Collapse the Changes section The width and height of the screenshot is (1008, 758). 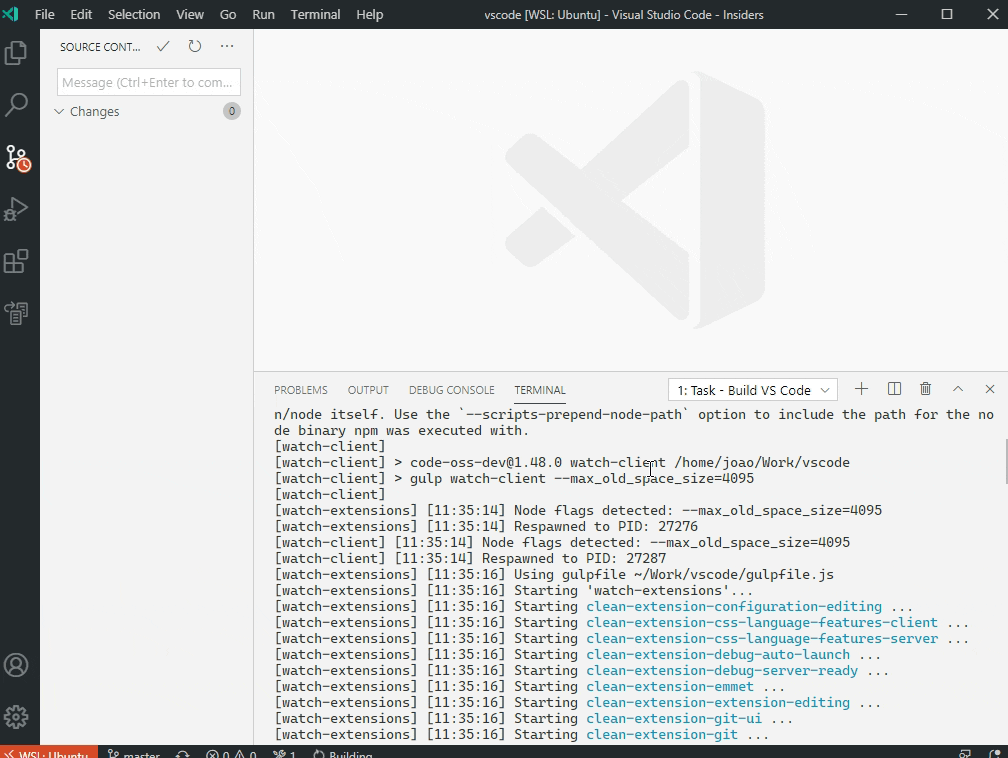(x=60, y=111)
